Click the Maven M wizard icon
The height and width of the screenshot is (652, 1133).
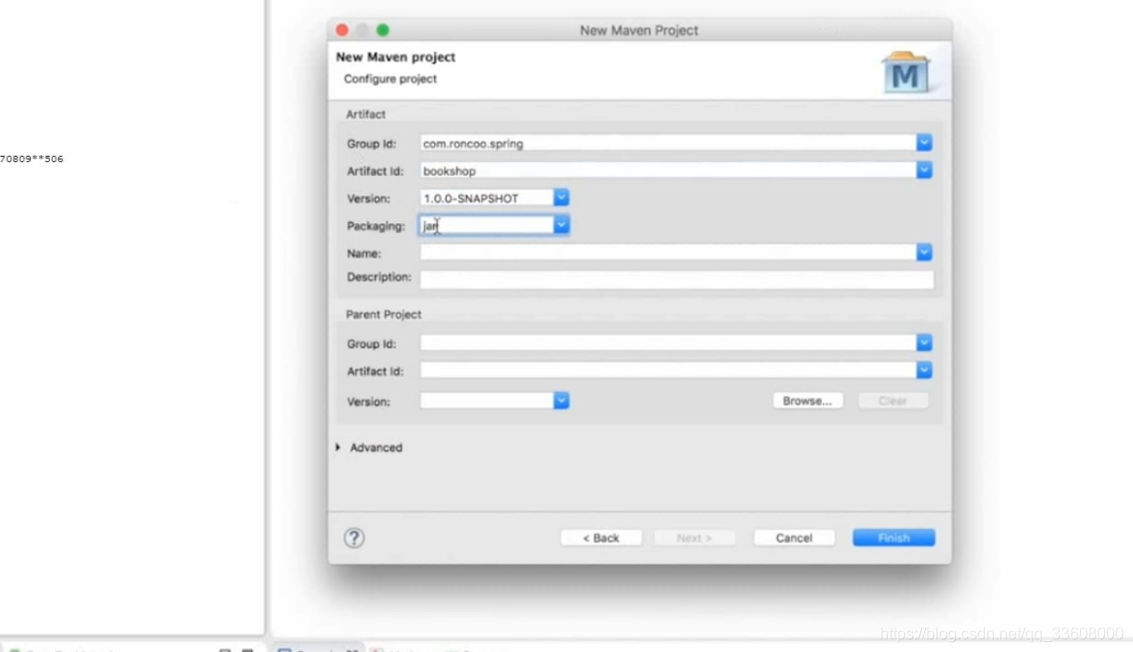[x=906, y=72]
